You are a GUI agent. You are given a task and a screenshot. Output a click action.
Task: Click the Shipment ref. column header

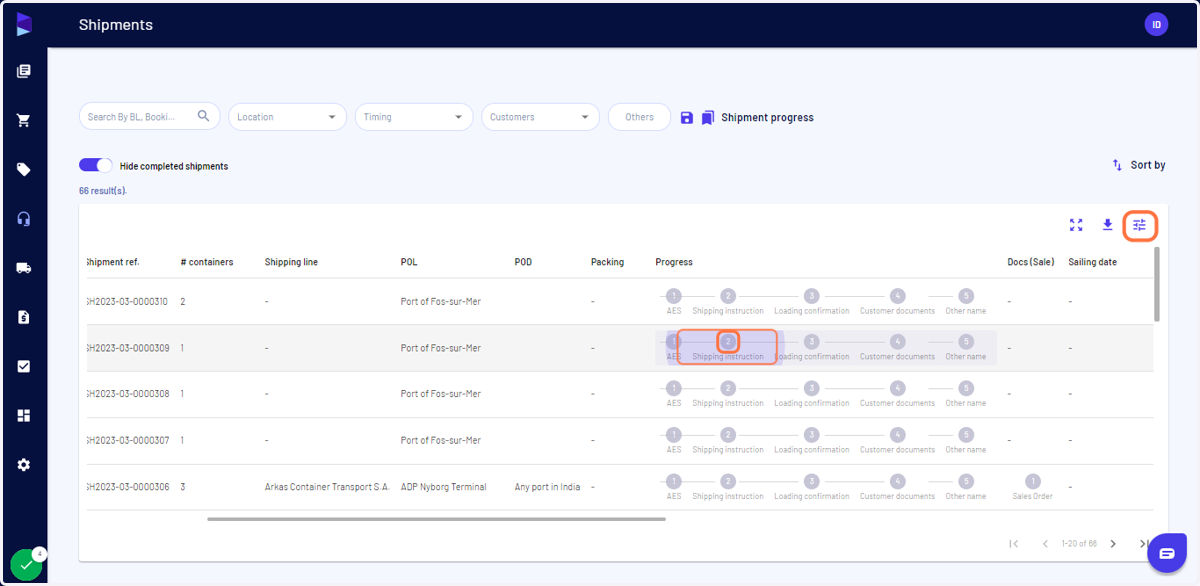pyautogui.click(x=113, y=262)
